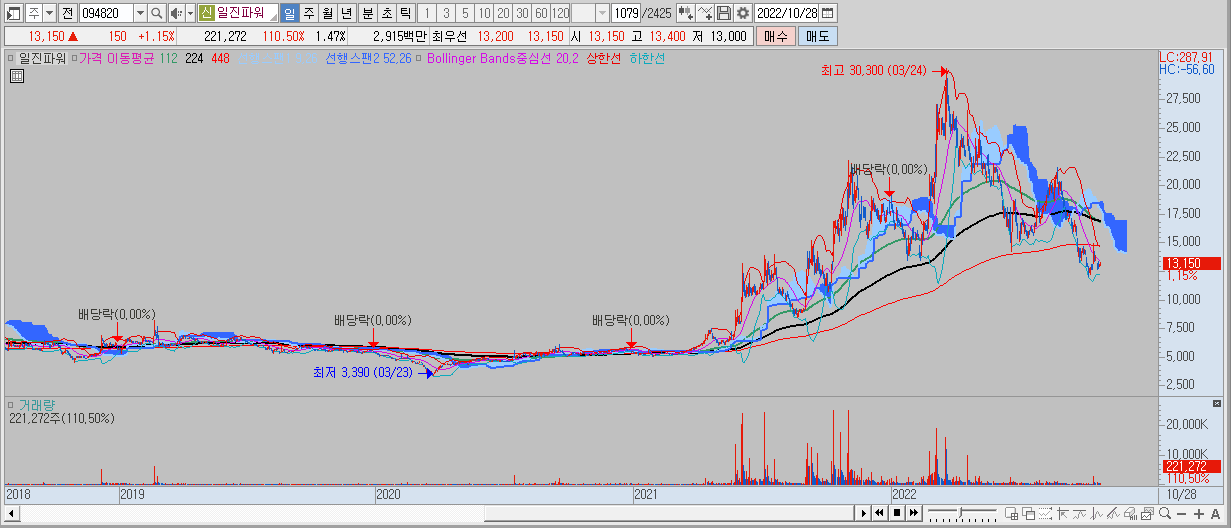Viewport: 1231px width, 528px height.
Task: Switch to monthly 월 chart period
Action: pyautogui.click(x=327, y=13)
